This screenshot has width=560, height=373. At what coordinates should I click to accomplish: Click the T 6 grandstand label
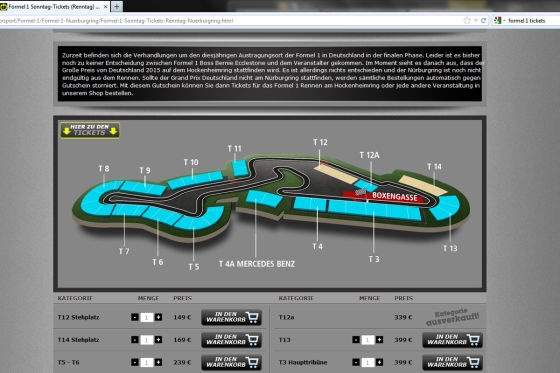pos(158,262)
